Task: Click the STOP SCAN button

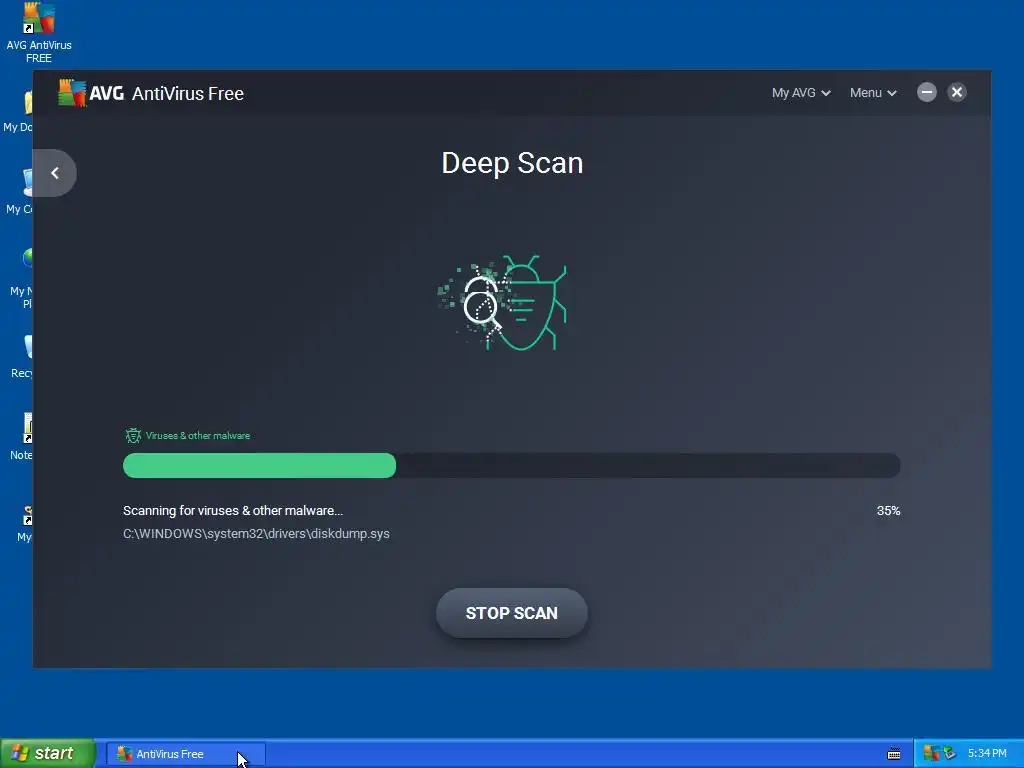Action: click(511, 613)
